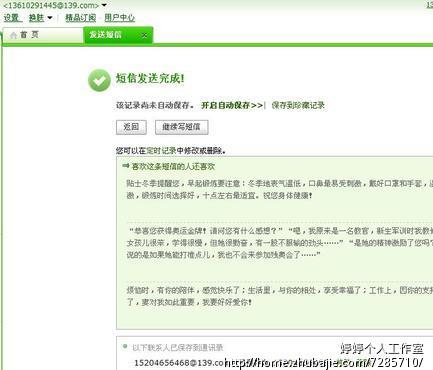Viewport: 433px width, 370px height.
Task: Click the email address 13610291445@139.com
Action: tap(51, 5)
